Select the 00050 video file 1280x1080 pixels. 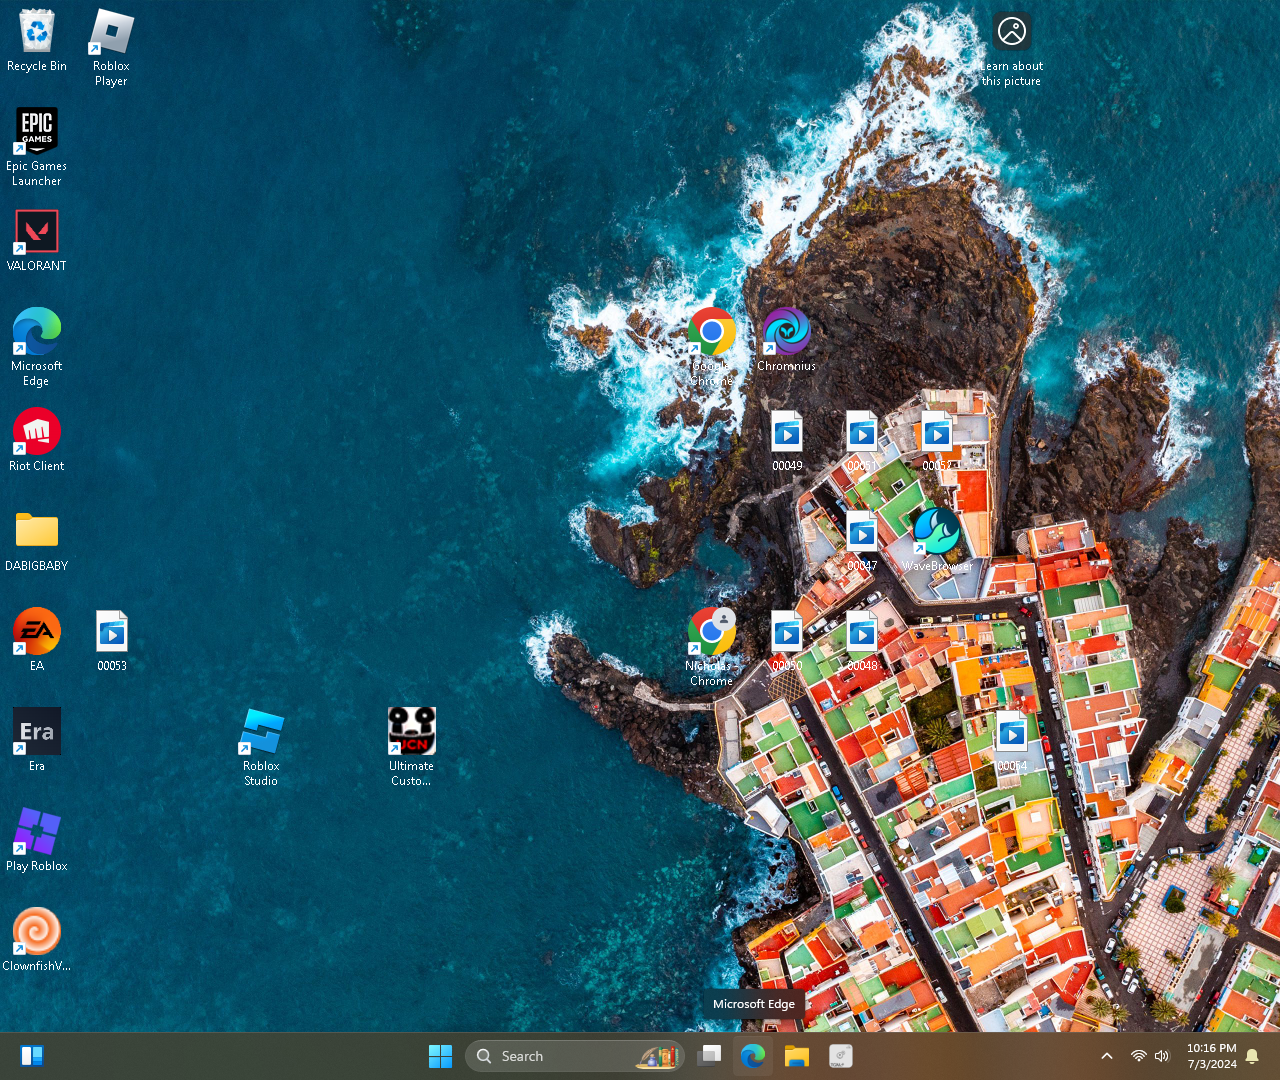(787, 641)
